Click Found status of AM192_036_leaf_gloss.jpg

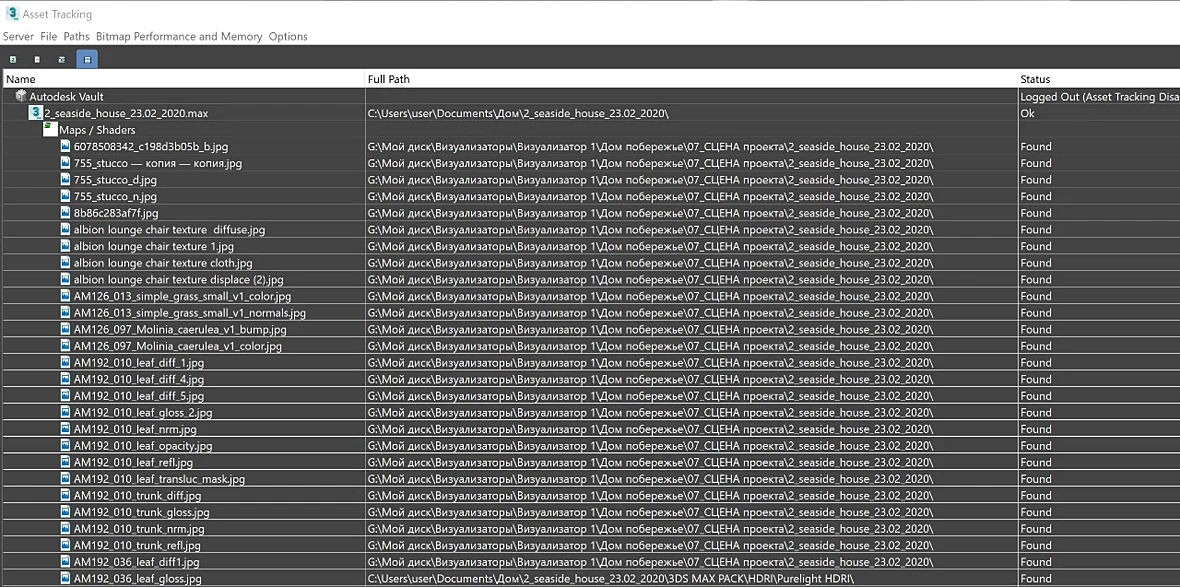click(x=1036, y=578)
